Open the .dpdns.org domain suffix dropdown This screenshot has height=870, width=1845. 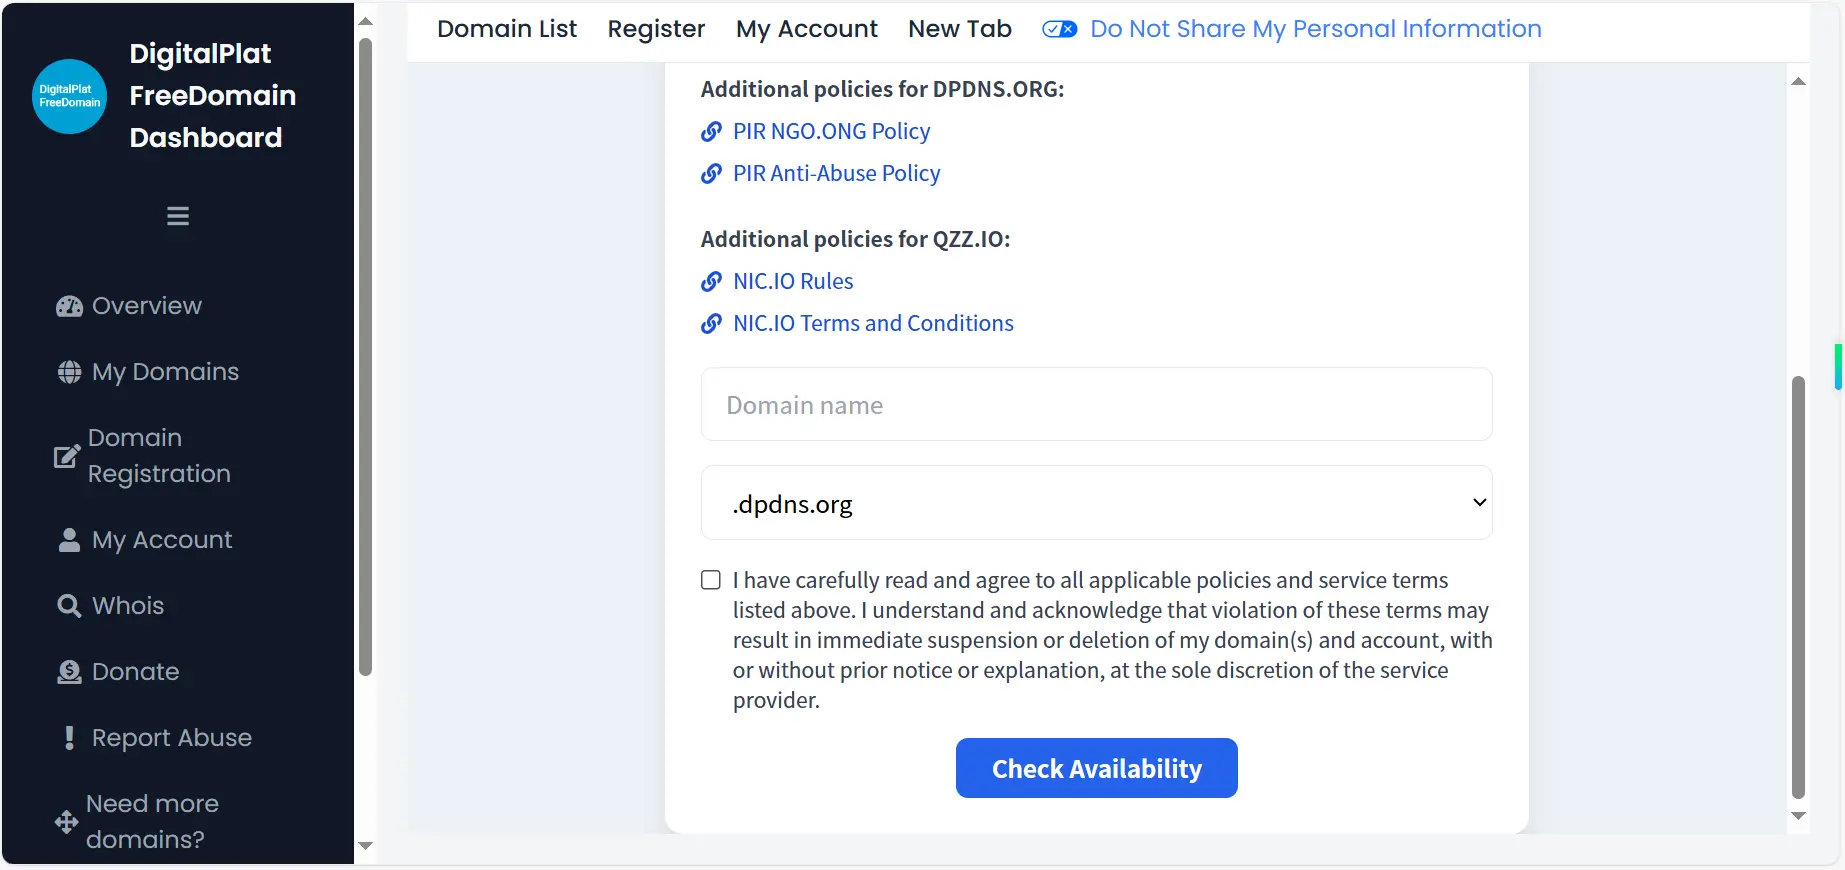pos(1097,503)
